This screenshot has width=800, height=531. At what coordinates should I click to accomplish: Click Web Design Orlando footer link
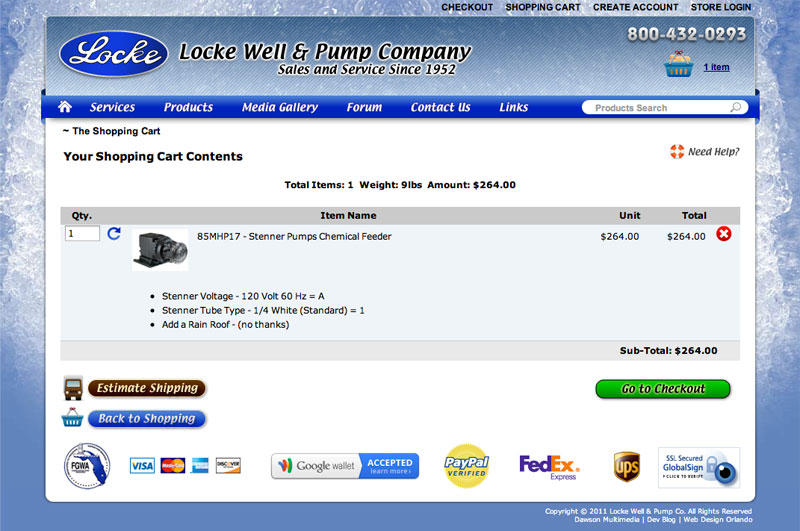718,519
